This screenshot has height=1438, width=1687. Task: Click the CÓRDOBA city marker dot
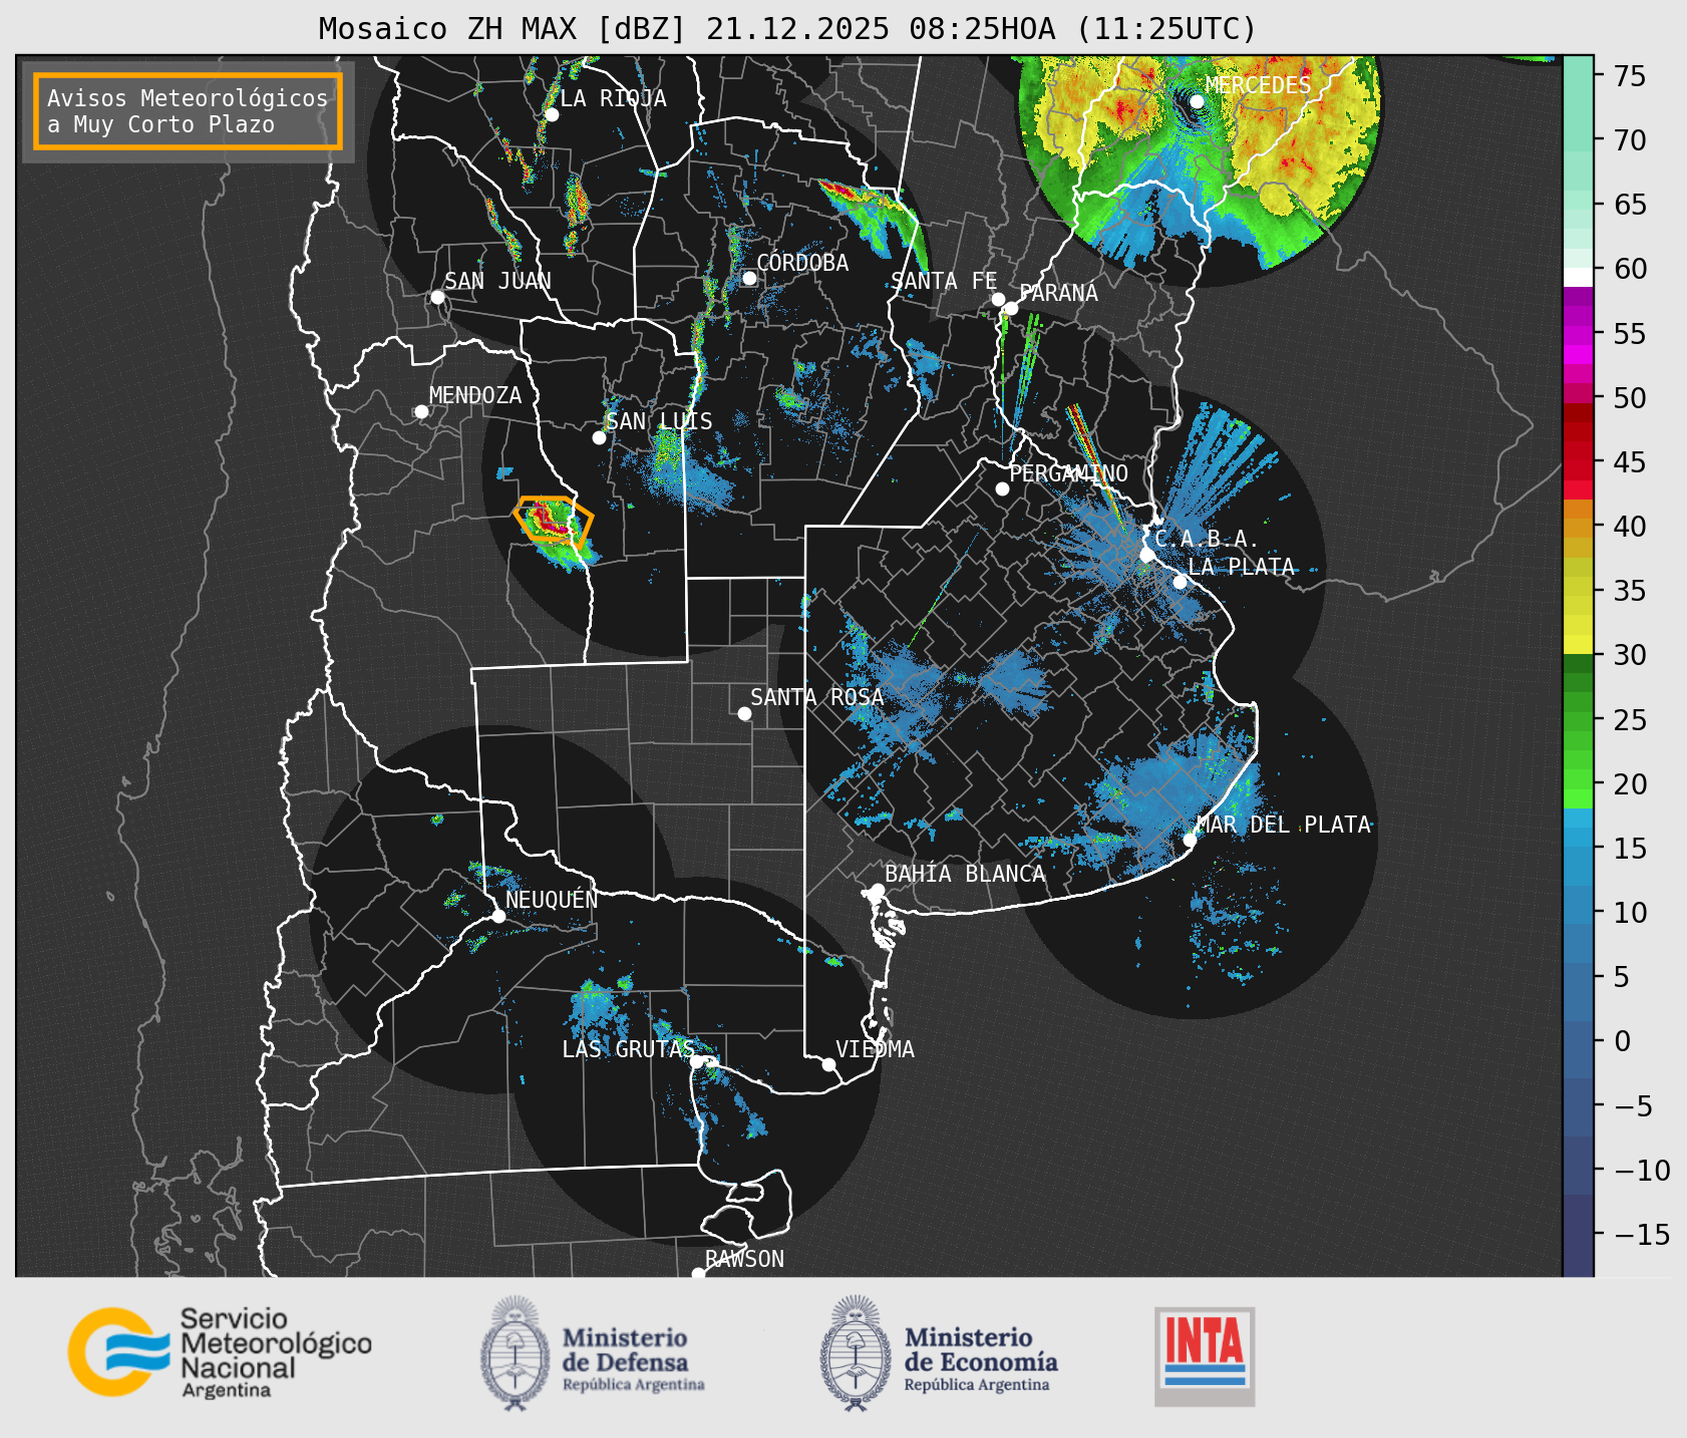point(749,278)
